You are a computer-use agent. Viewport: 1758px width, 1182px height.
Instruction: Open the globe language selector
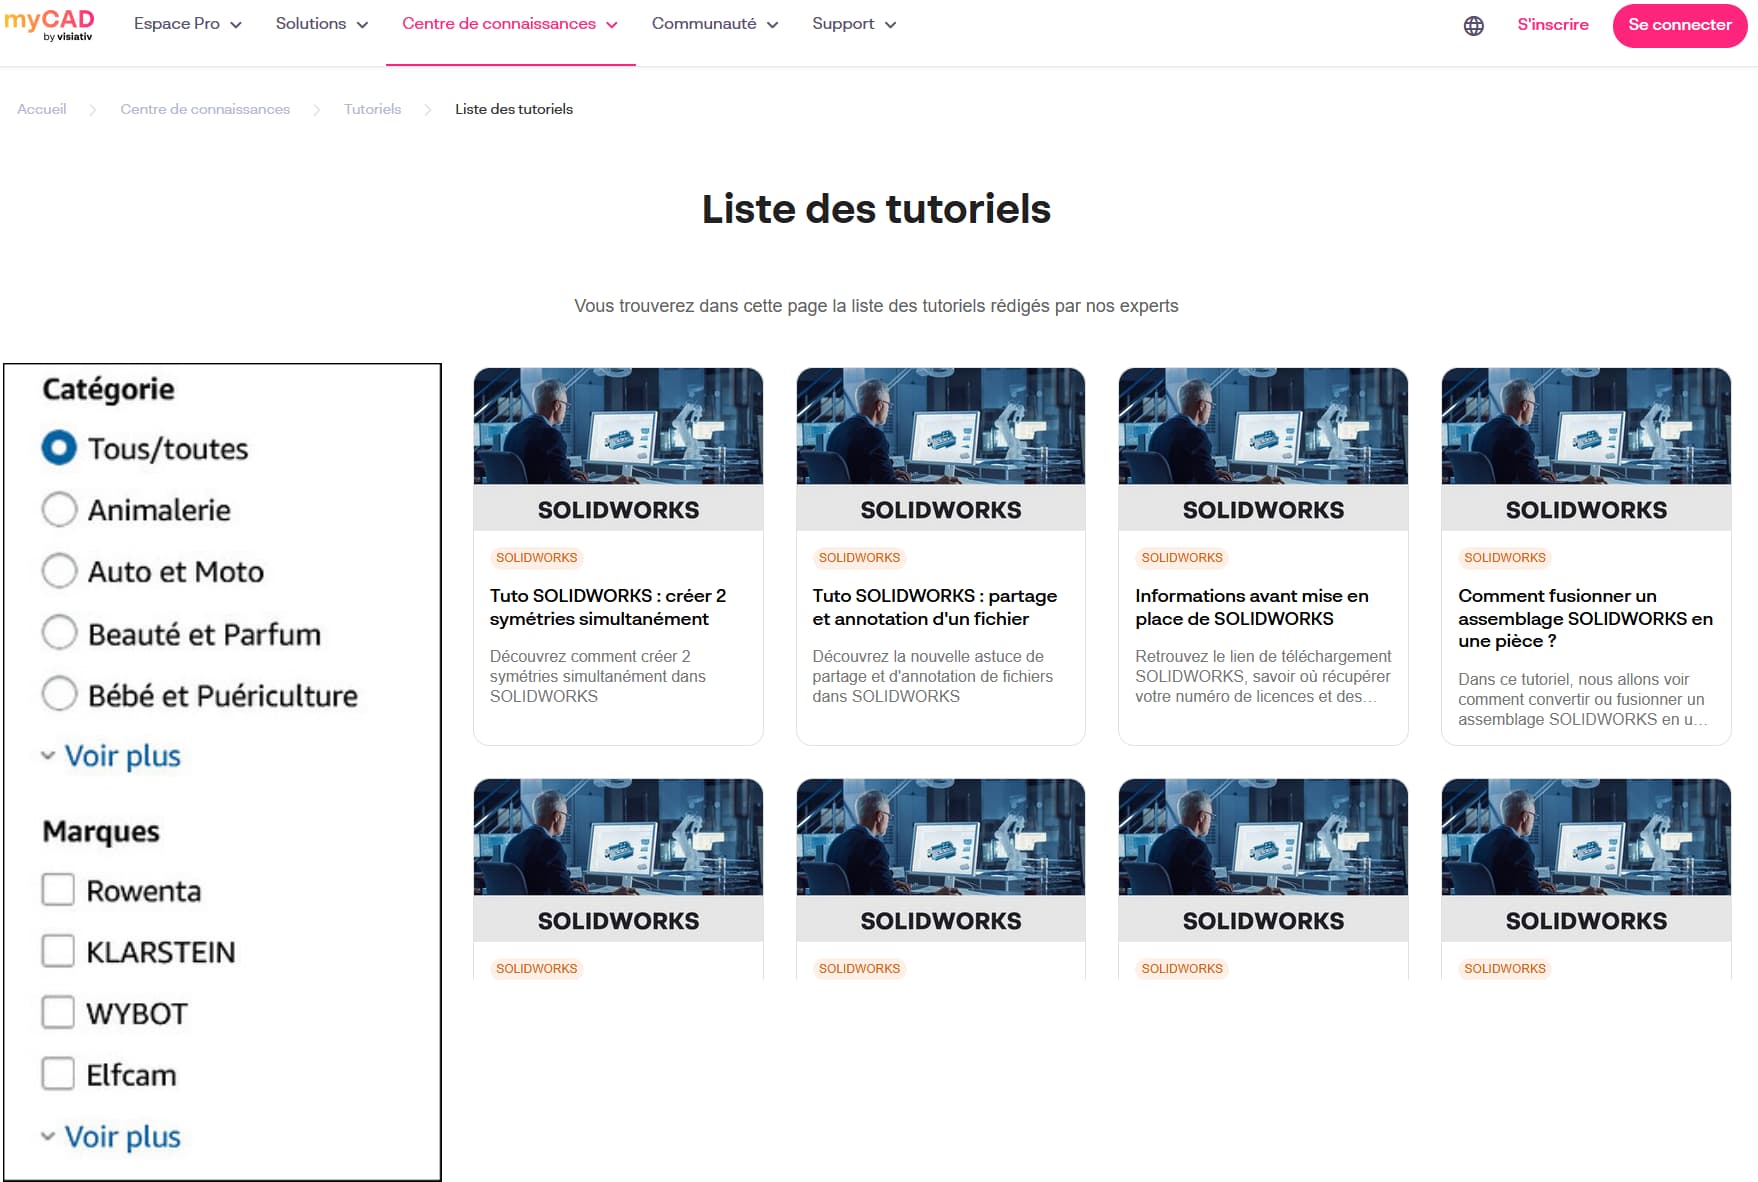[x=1473, y=26]
